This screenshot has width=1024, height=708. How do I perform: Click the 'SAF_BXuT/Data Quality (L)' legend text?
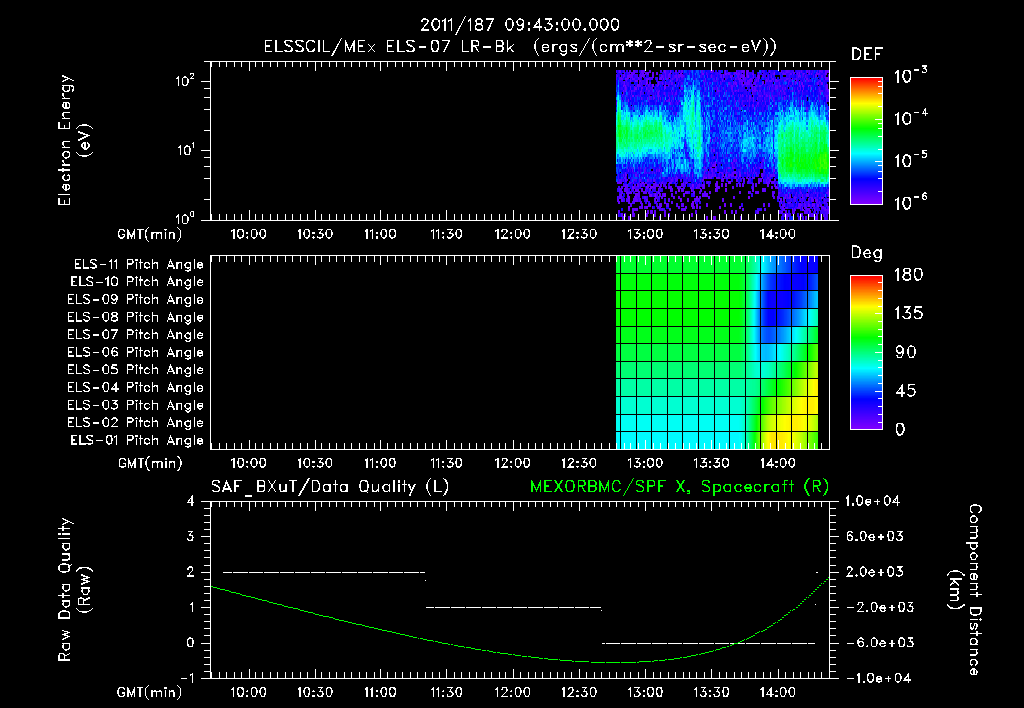click(330, 487)
